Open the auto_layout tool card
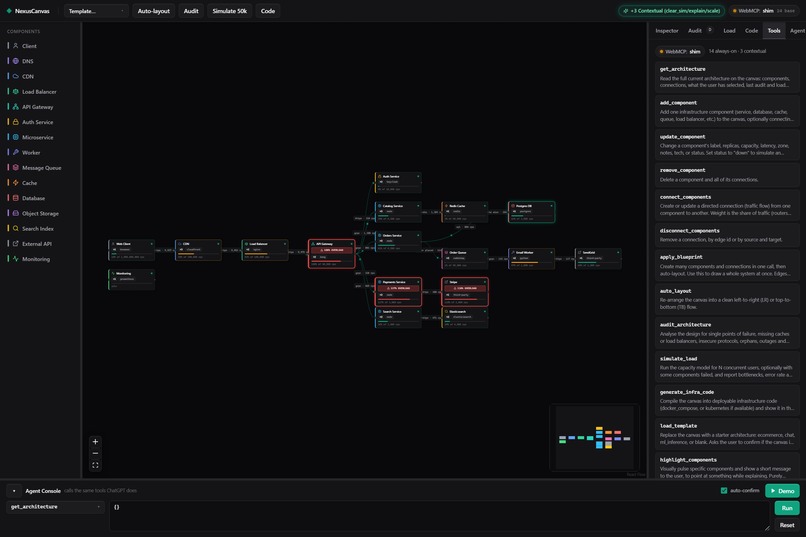 pyautogui.click(x=727, y=299)
